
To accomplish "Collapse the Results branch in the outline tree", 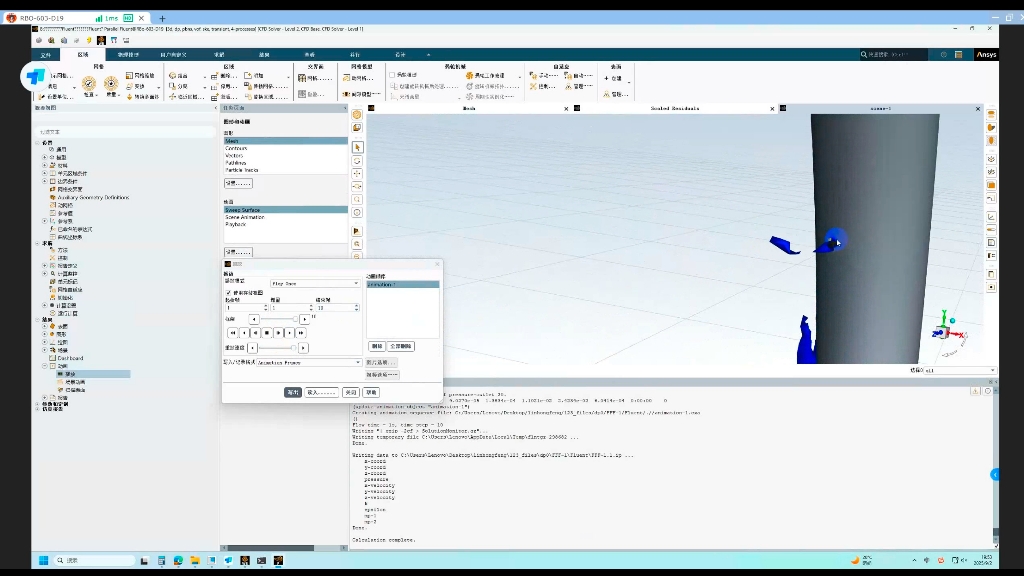I will [37, 319].
